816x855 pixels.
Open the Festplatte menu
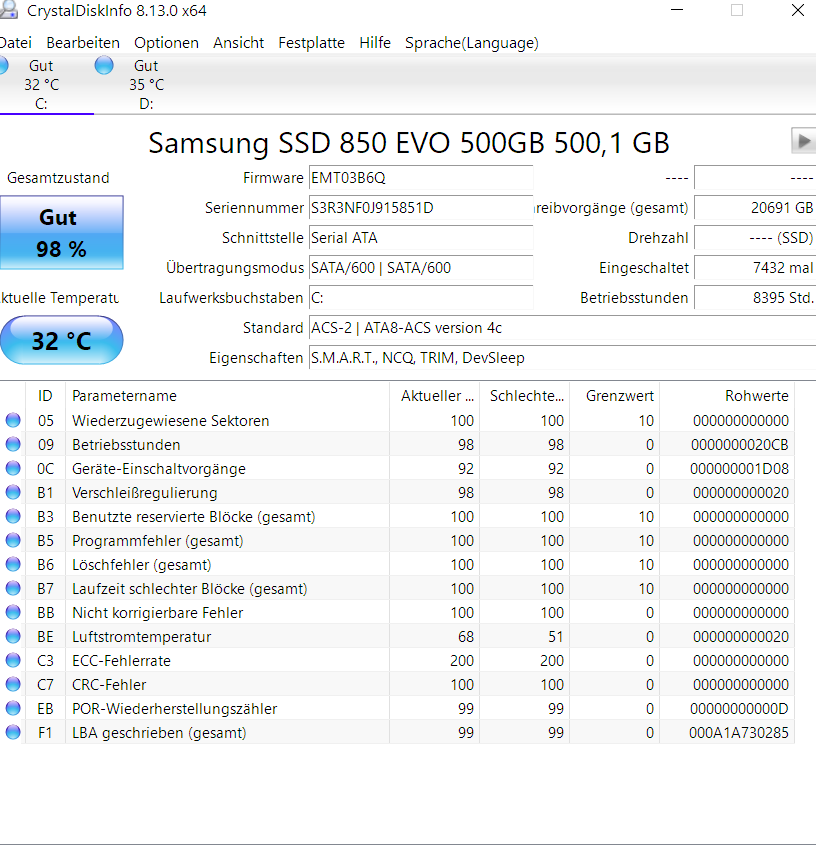click(311, 43)
